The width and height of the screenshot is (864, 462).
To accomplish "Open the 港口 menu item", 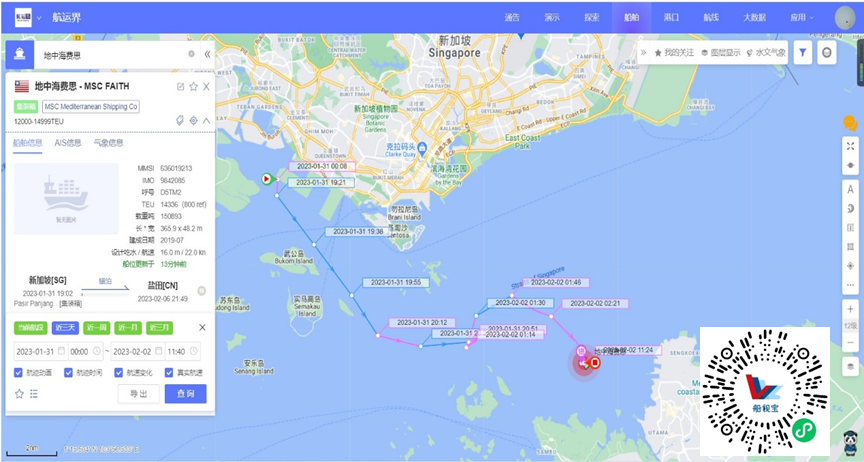I will (x=671, y=17).
